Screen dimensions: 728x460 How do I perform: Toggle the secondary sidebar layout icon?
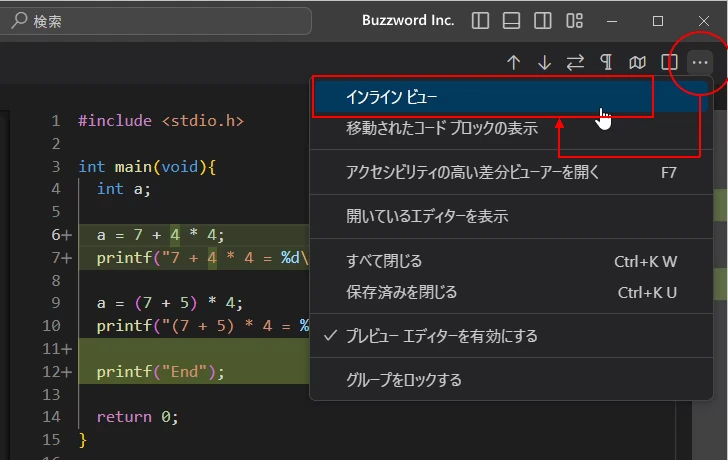pyautogui.click(x=542, y=21)
